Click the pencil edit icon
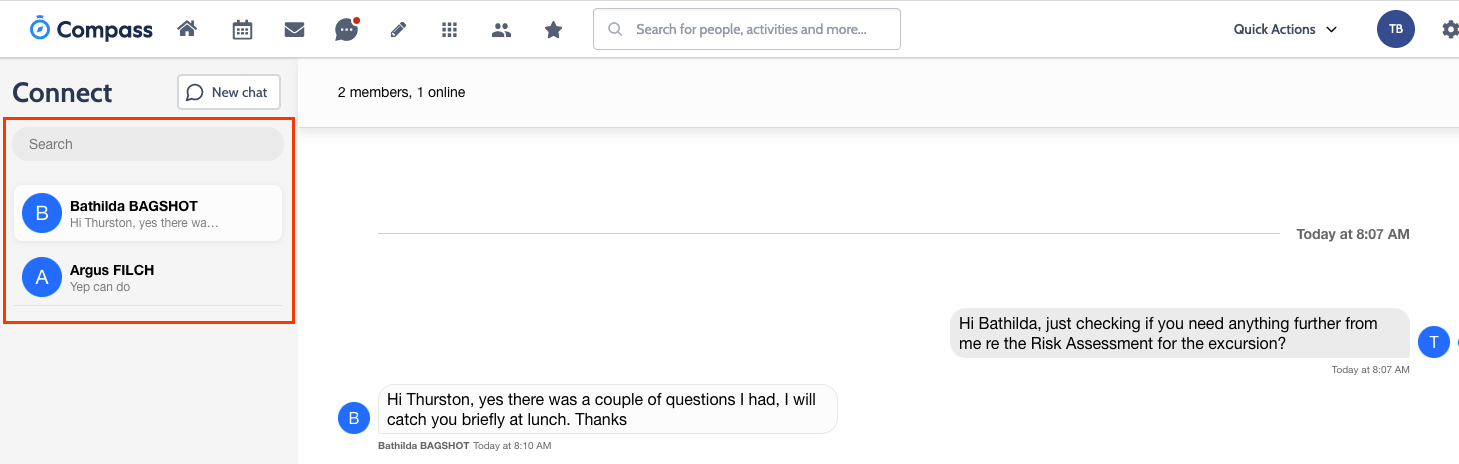The image size is (1459, 464). click(x=398, y=30)
